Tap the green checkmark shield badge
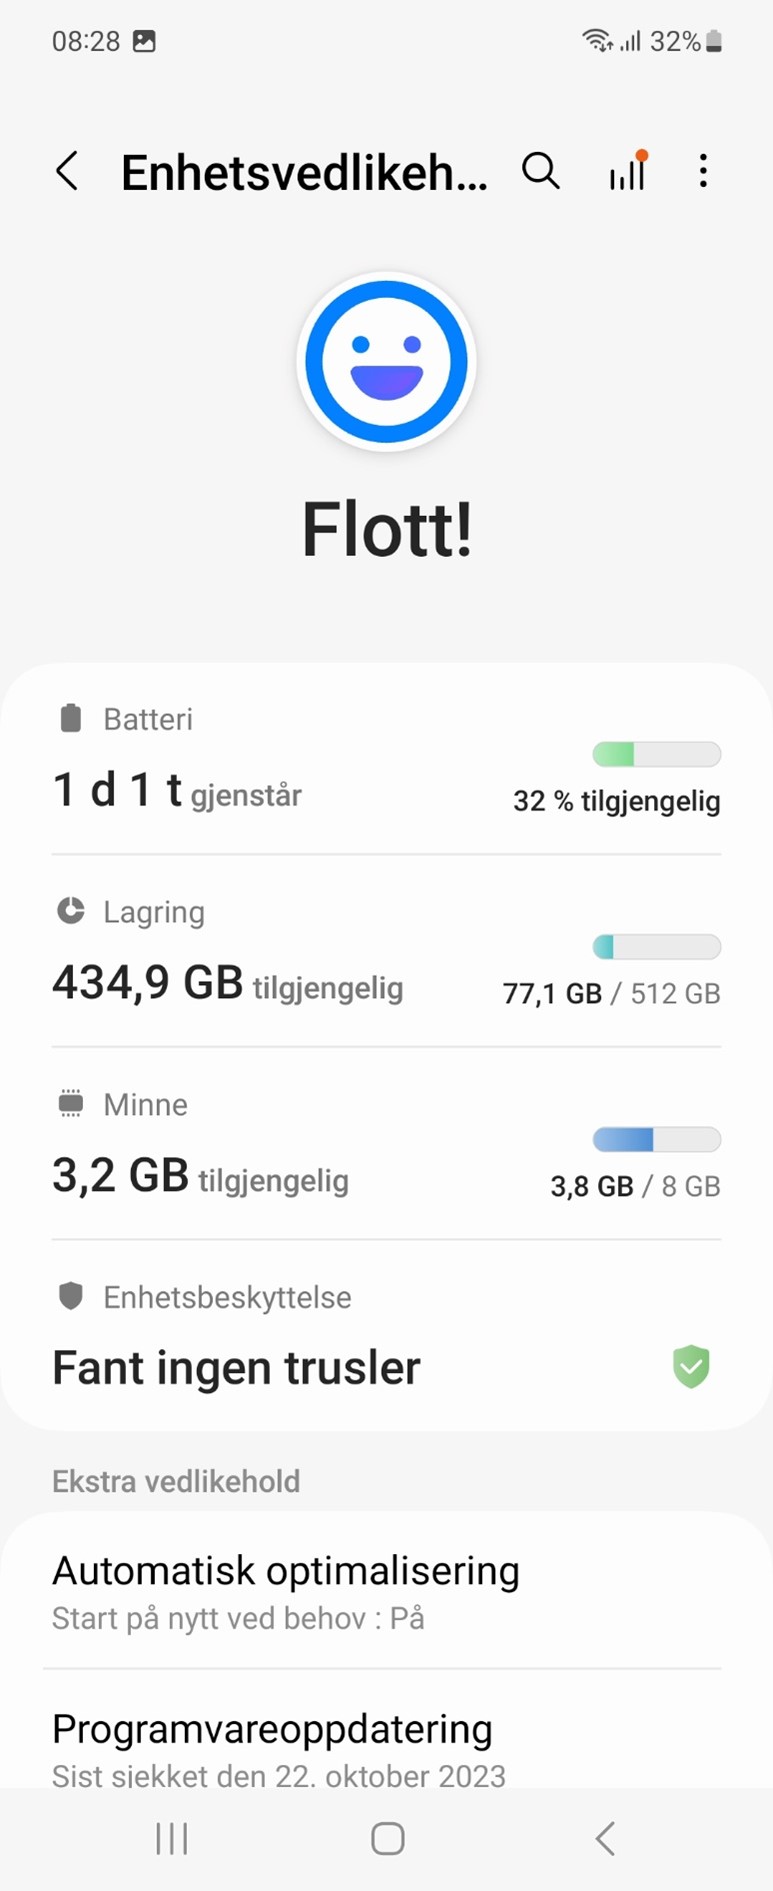Viewport: 773px width, 1891px height. pyautogui.click(x=690, y=1367)
